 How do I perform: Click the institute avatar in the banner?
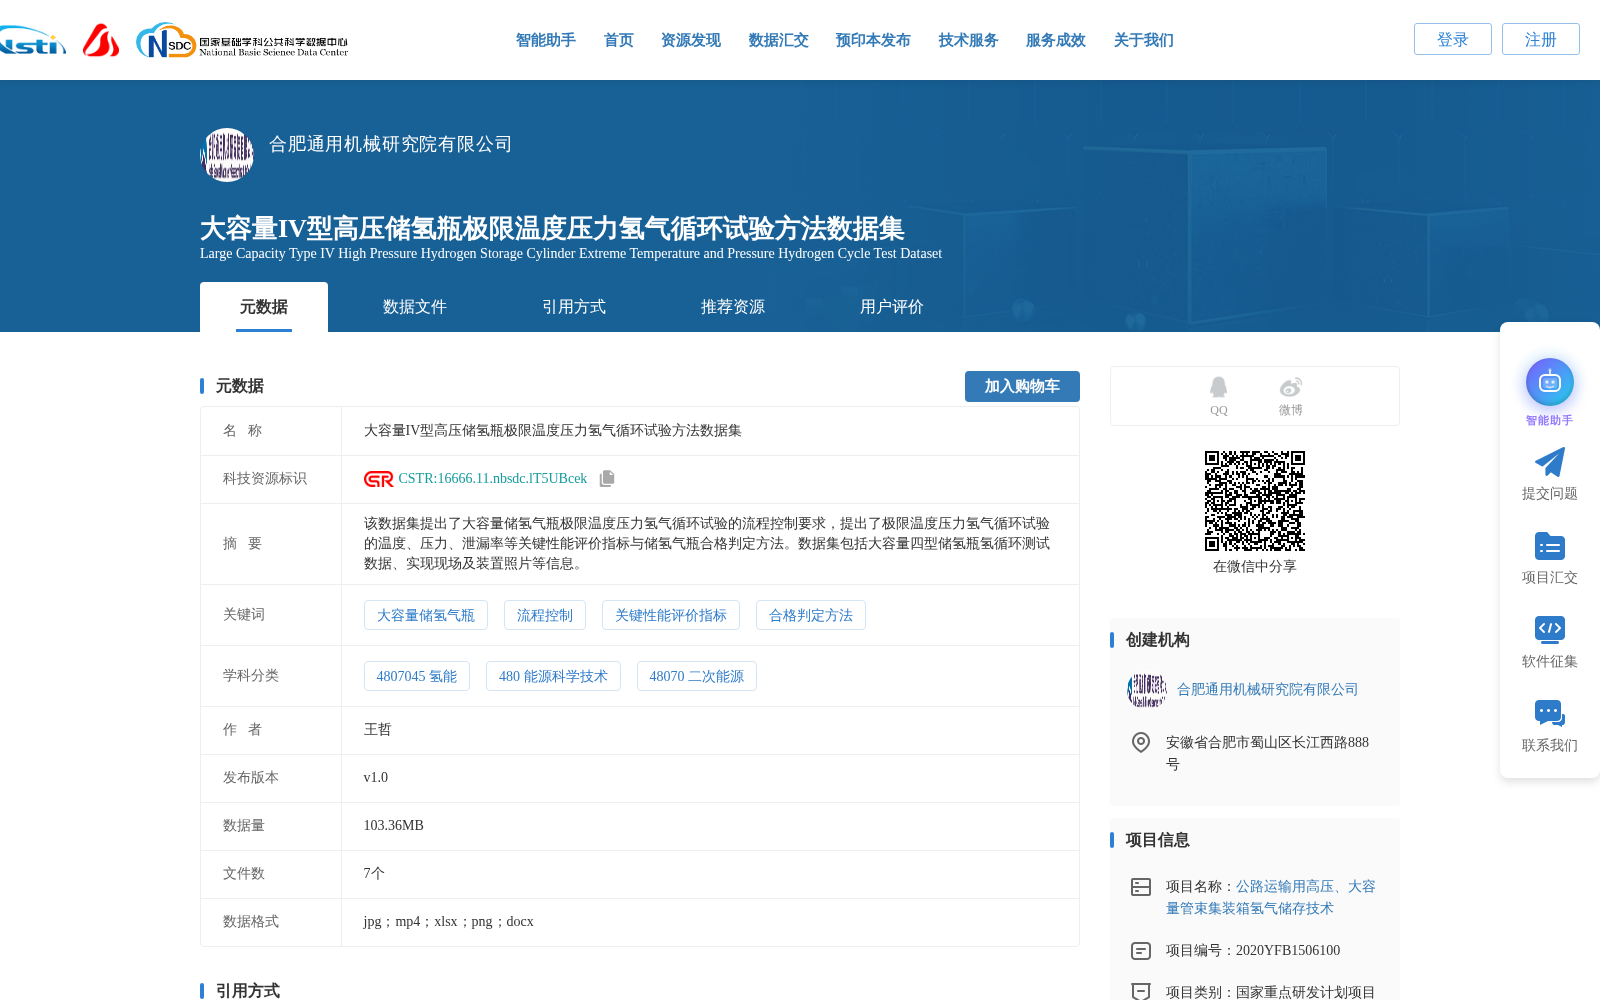[227, 154]
